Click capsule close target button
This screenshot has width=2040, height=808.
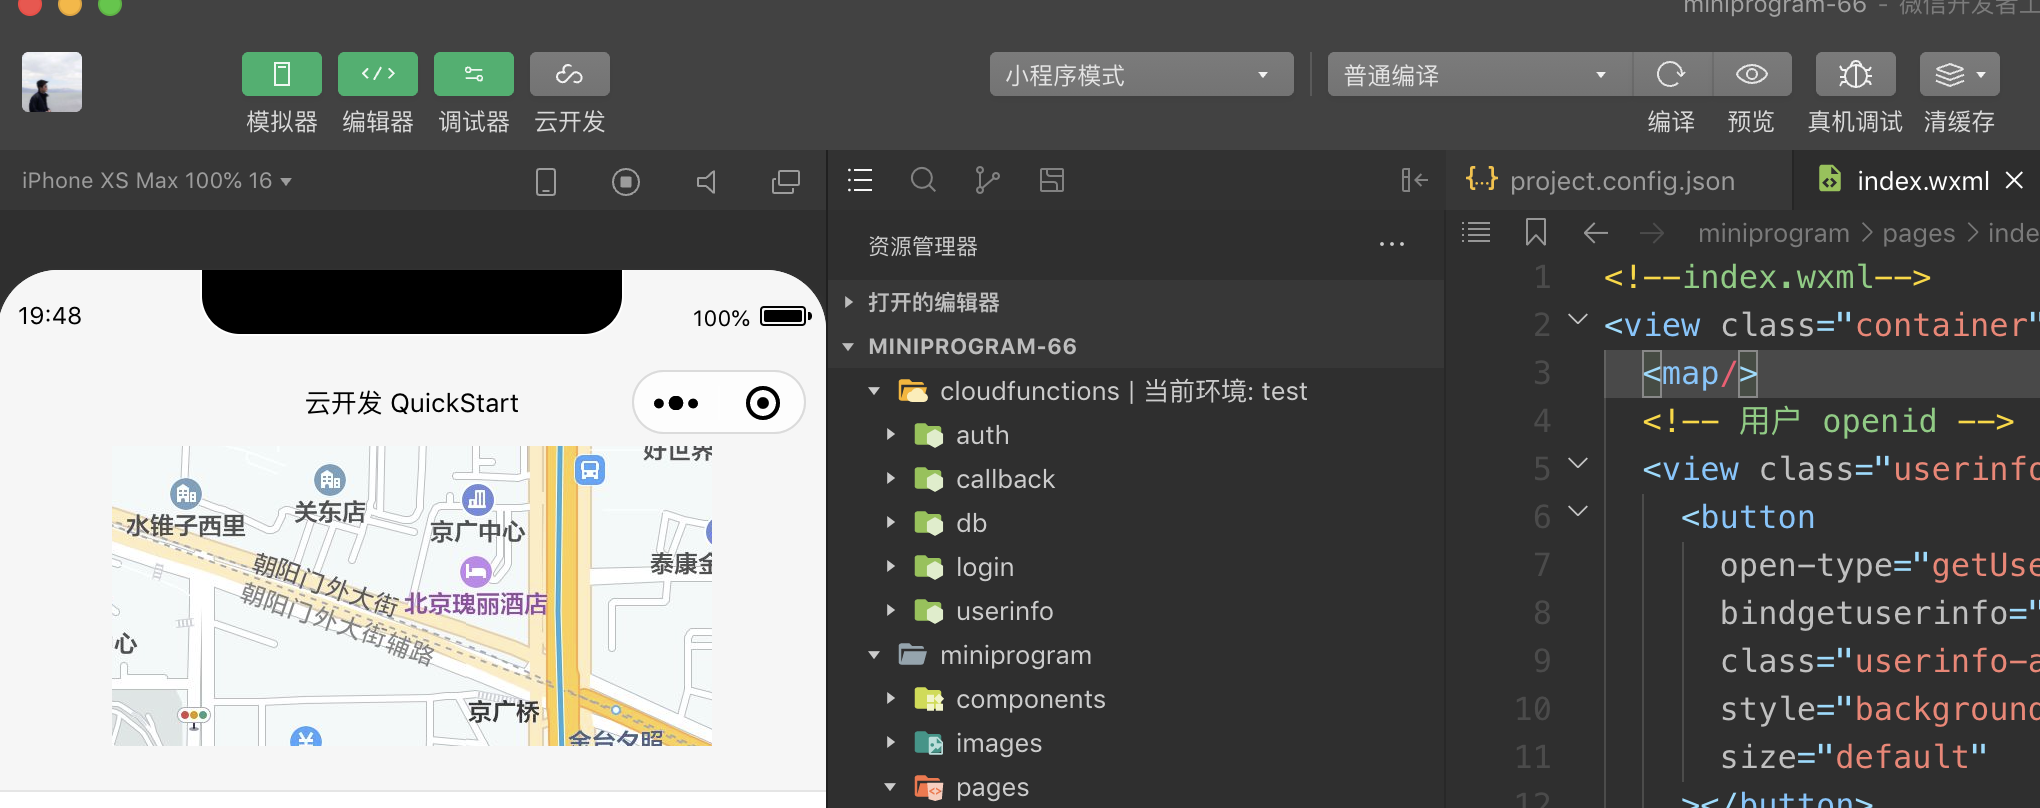[x=763, y=403]
